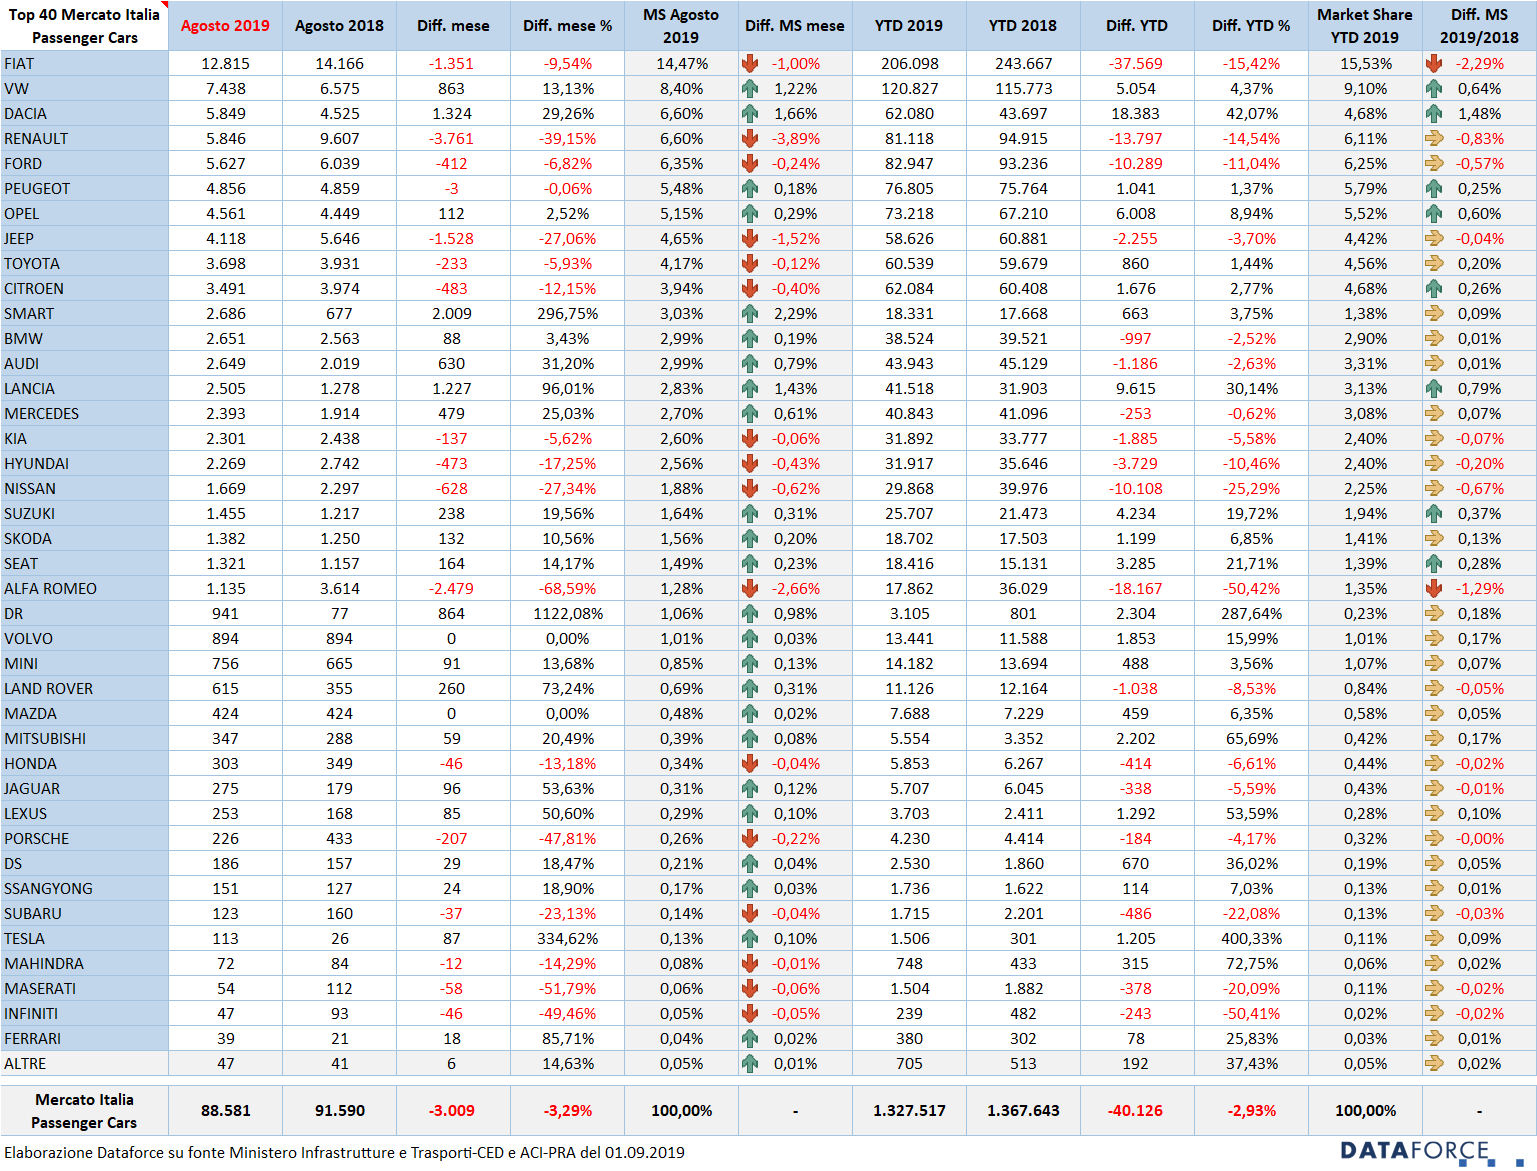Click the market total 88.581 cell
Screen dimensions: 1537x1171
coord(225,1110)
